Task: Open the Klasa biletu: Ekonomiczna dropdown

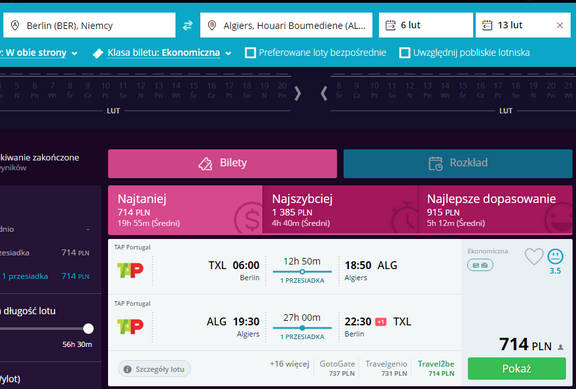Action: [169, 53]
